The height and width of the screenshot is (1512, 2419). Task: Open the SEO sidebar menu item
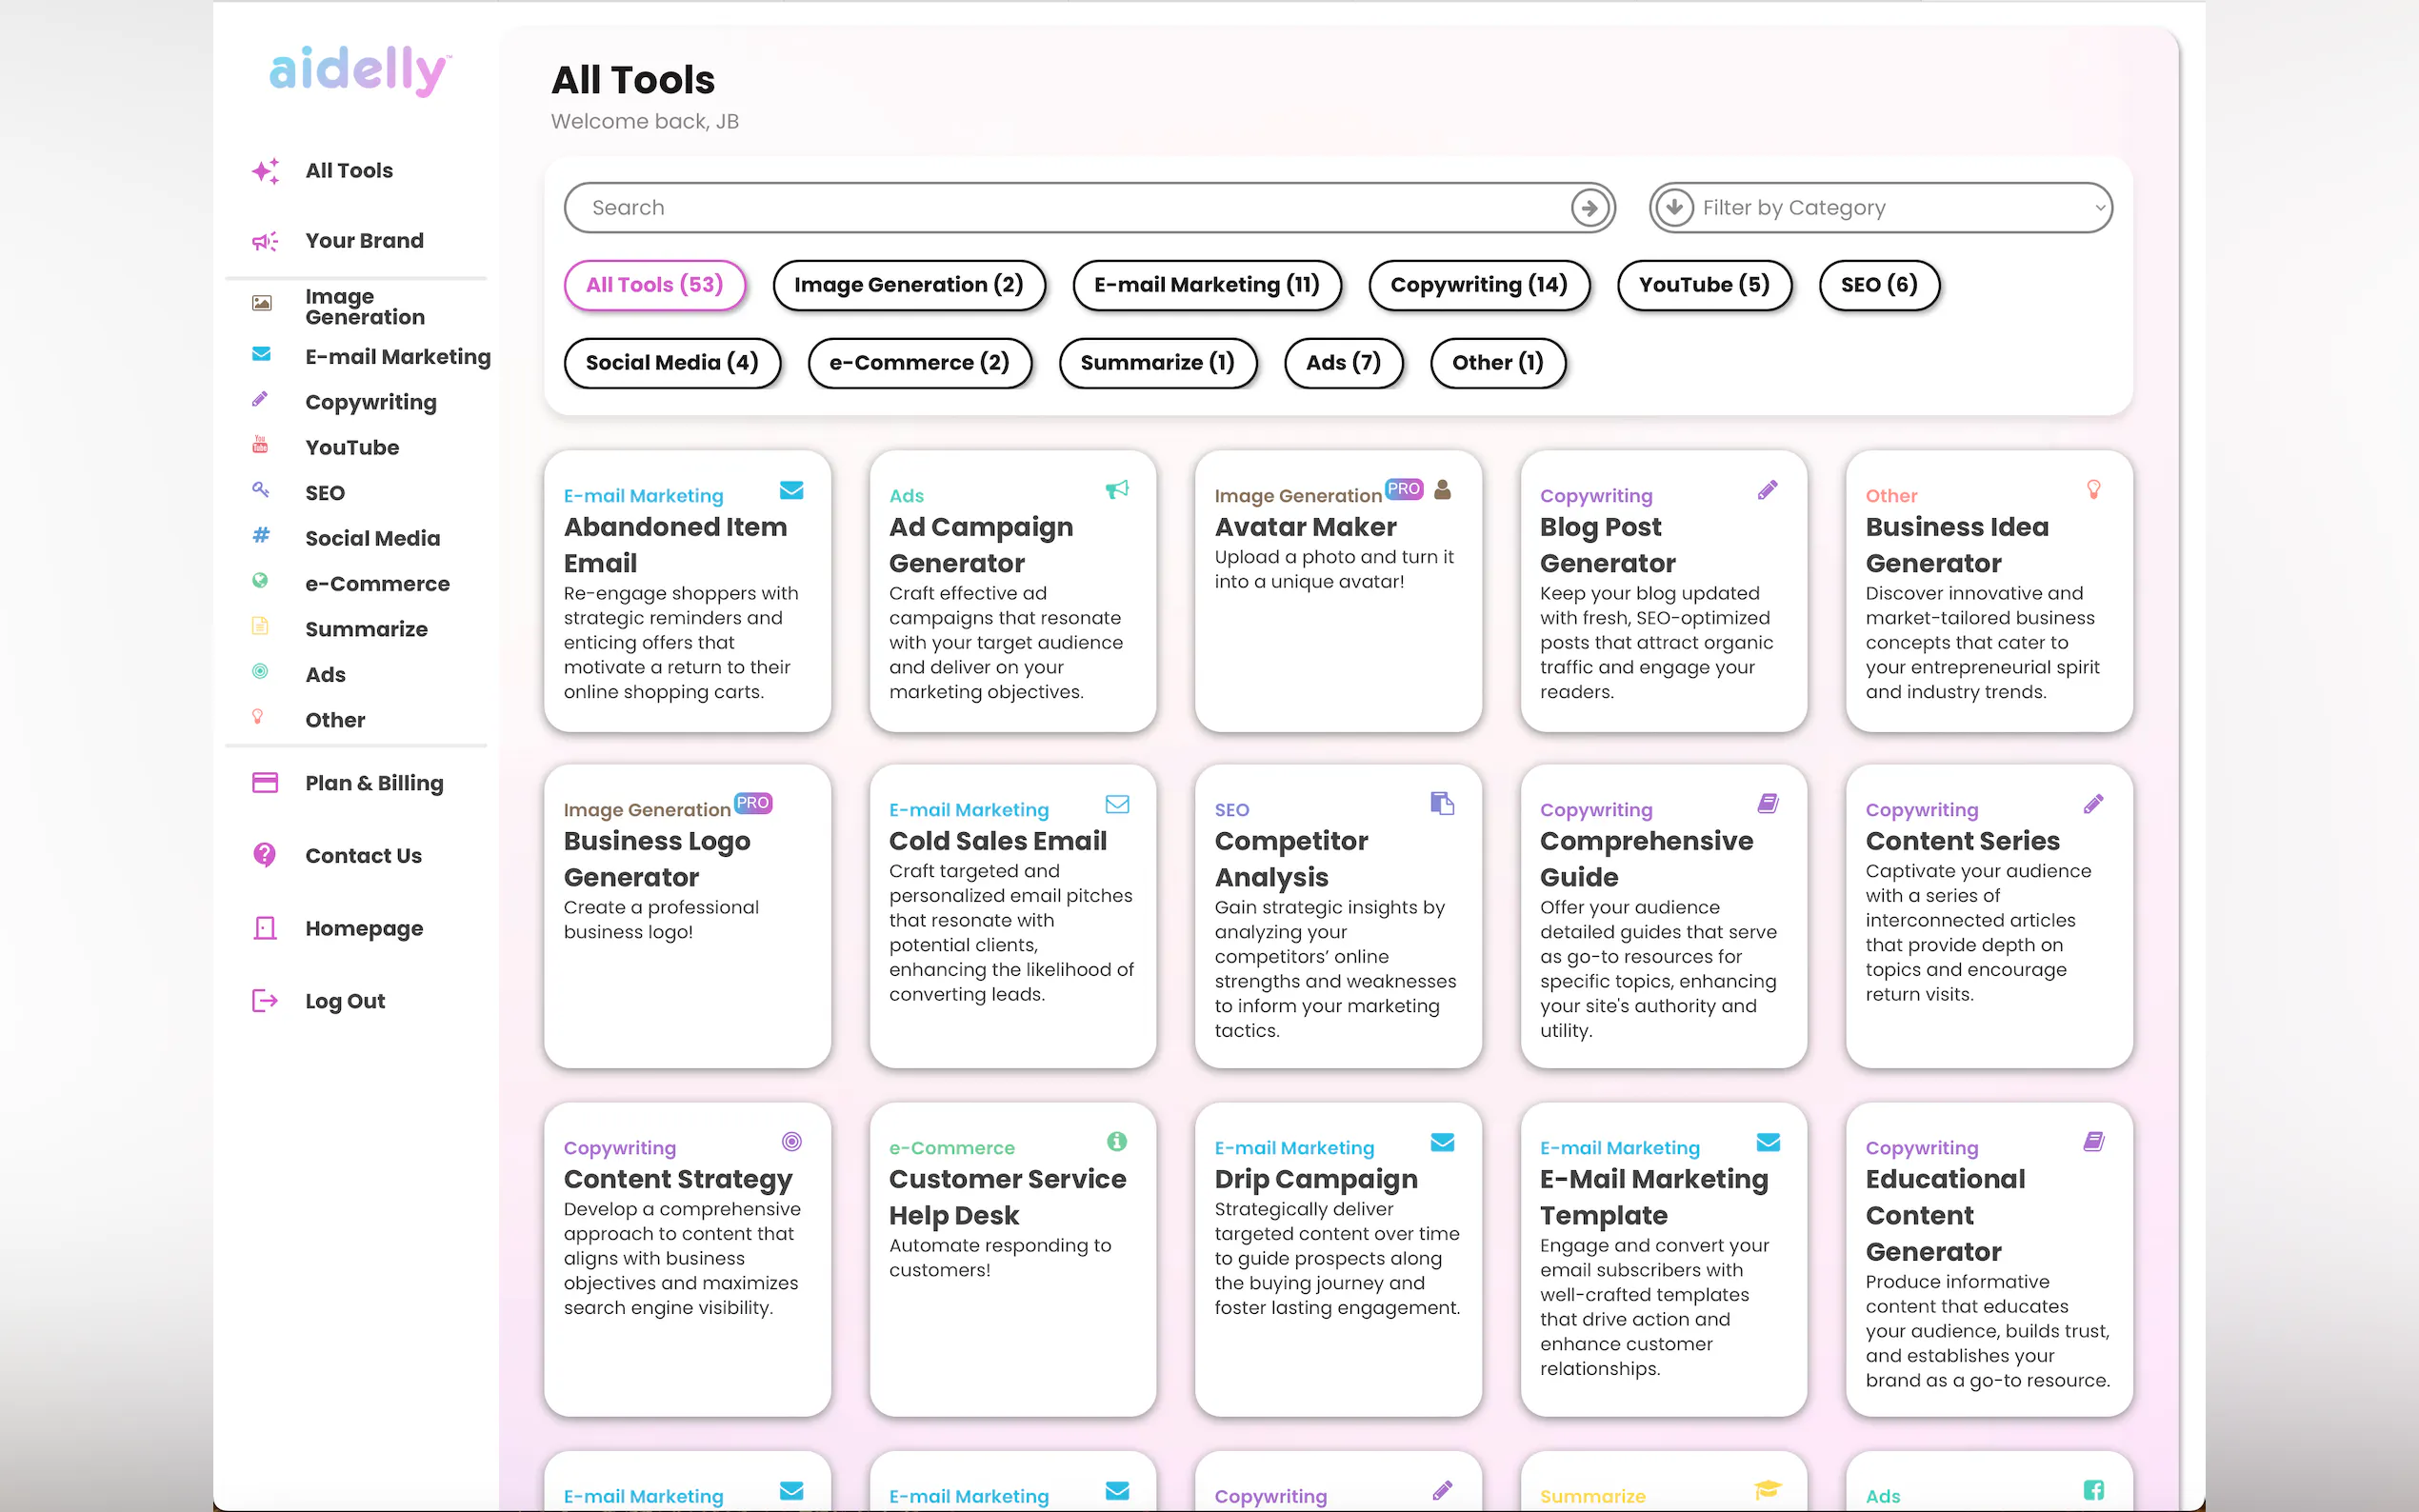[x=325, y=493]
